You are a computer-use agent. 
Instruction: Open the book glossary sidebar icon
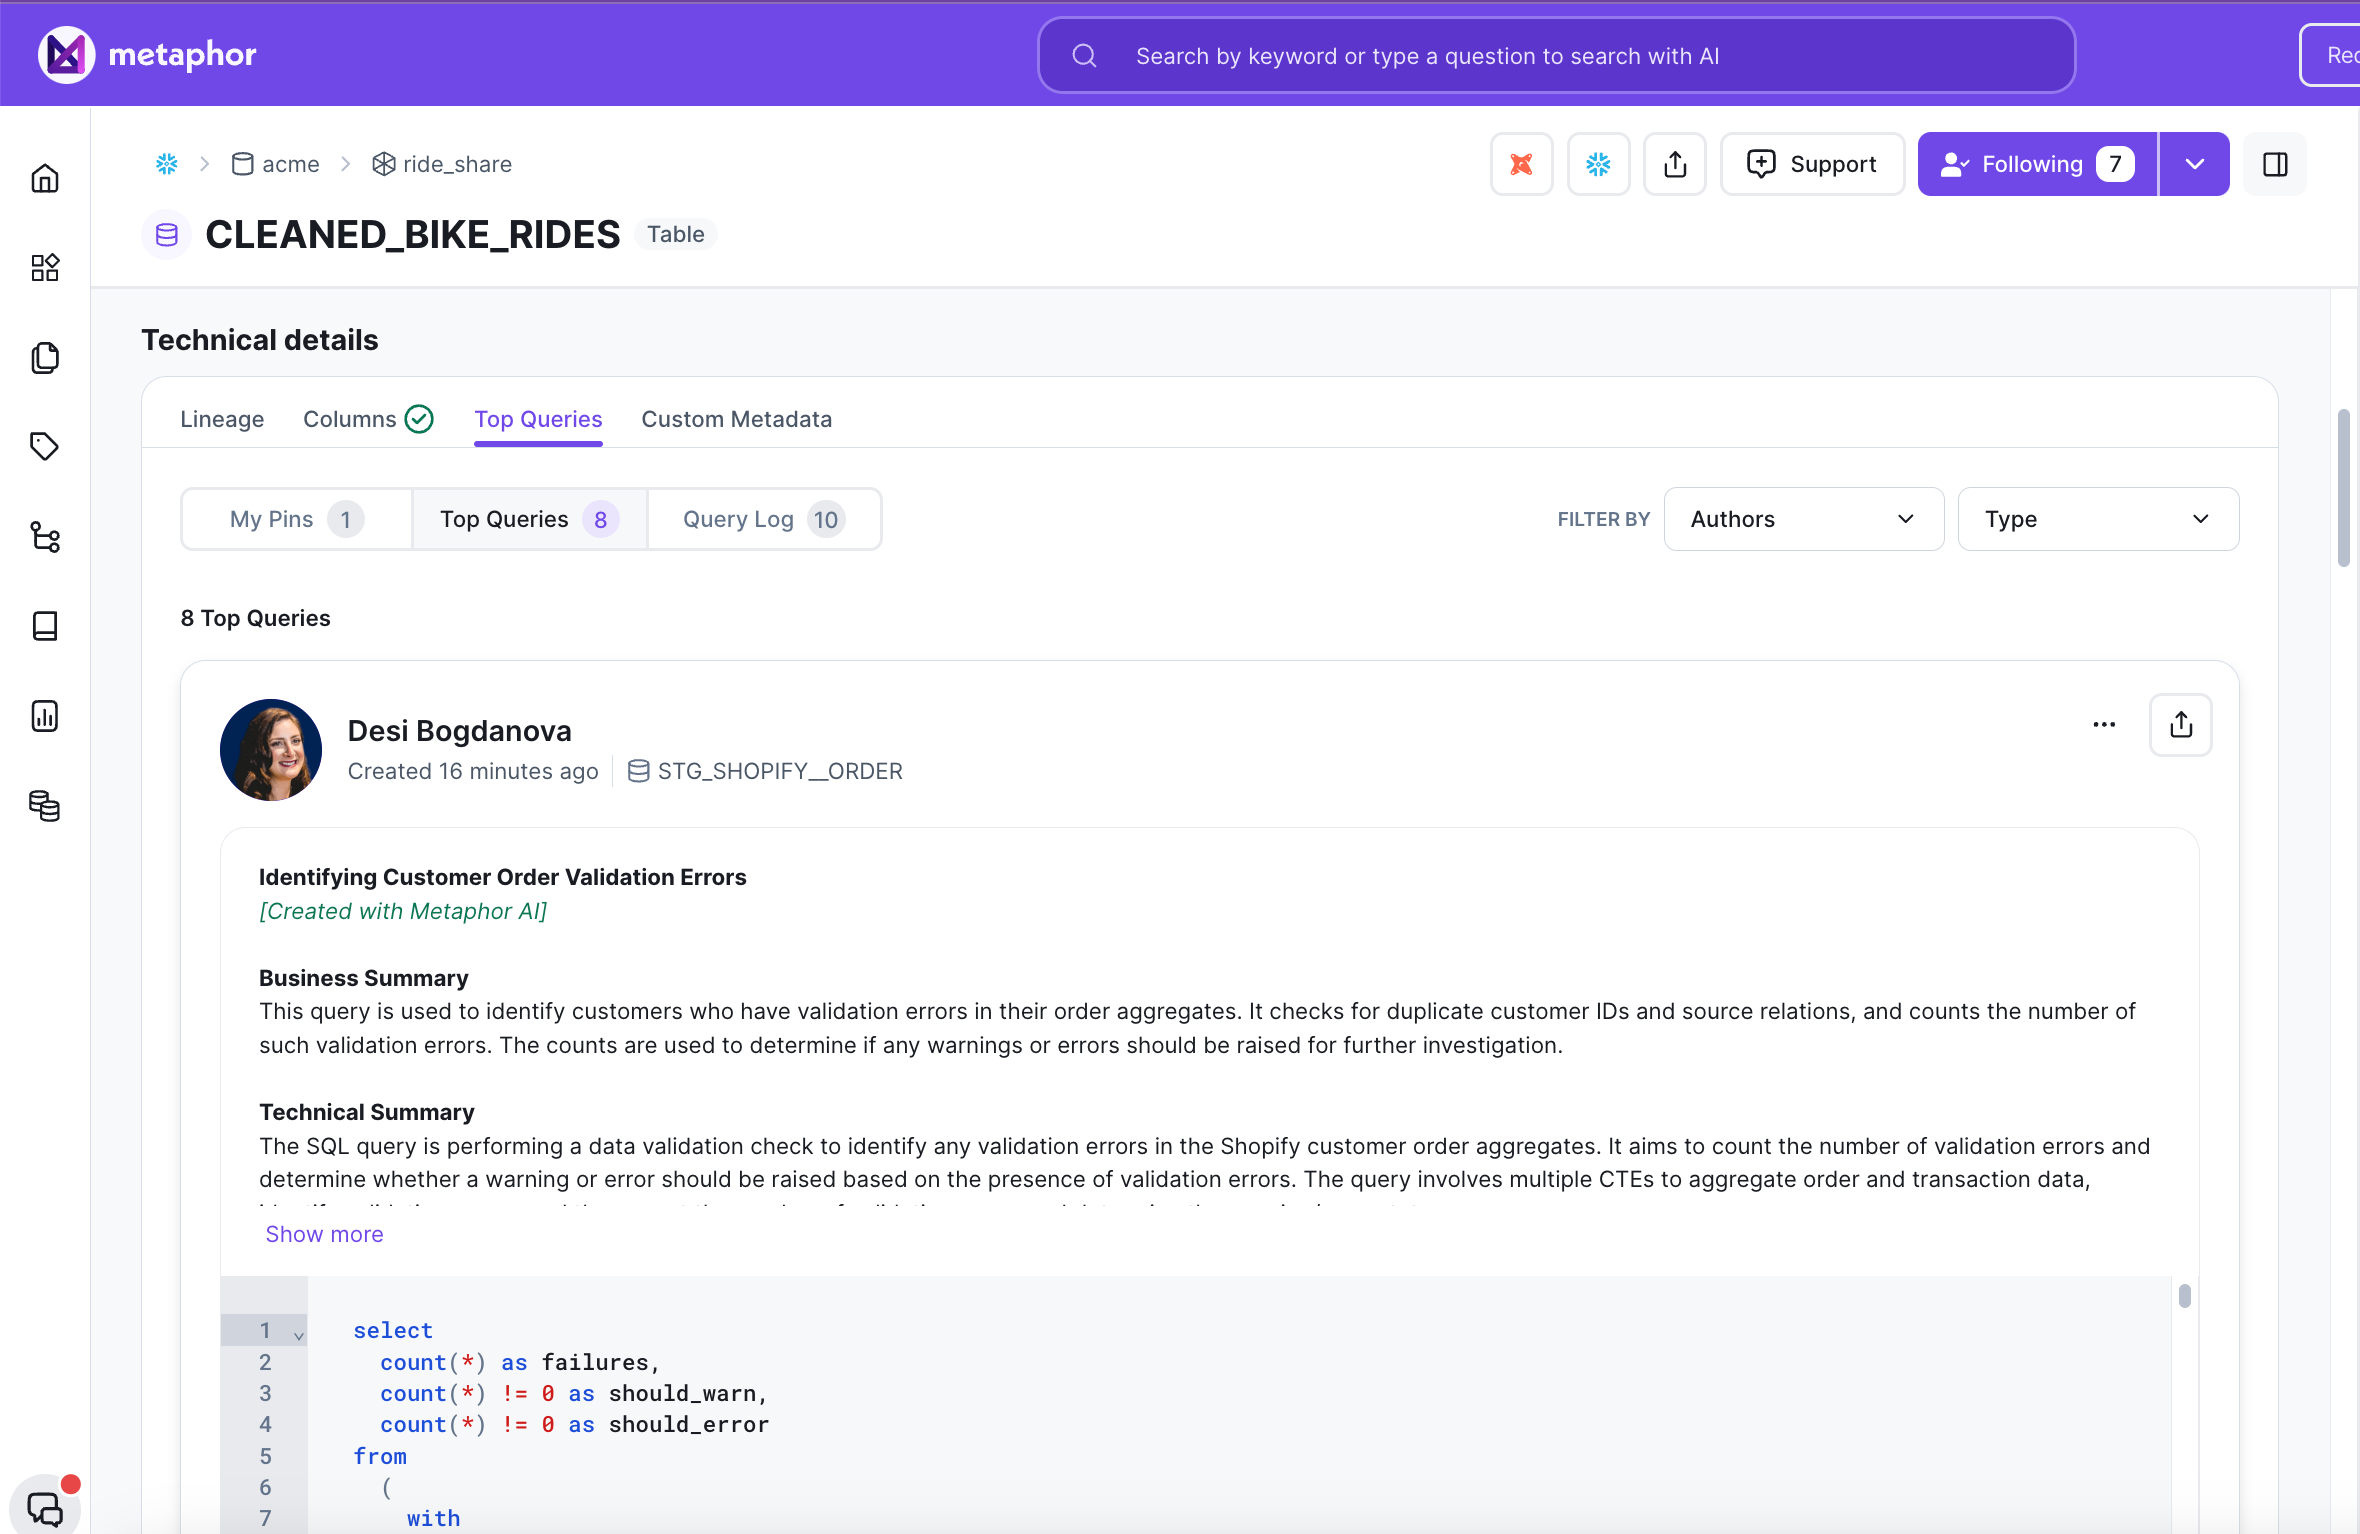tap(45, 626)
